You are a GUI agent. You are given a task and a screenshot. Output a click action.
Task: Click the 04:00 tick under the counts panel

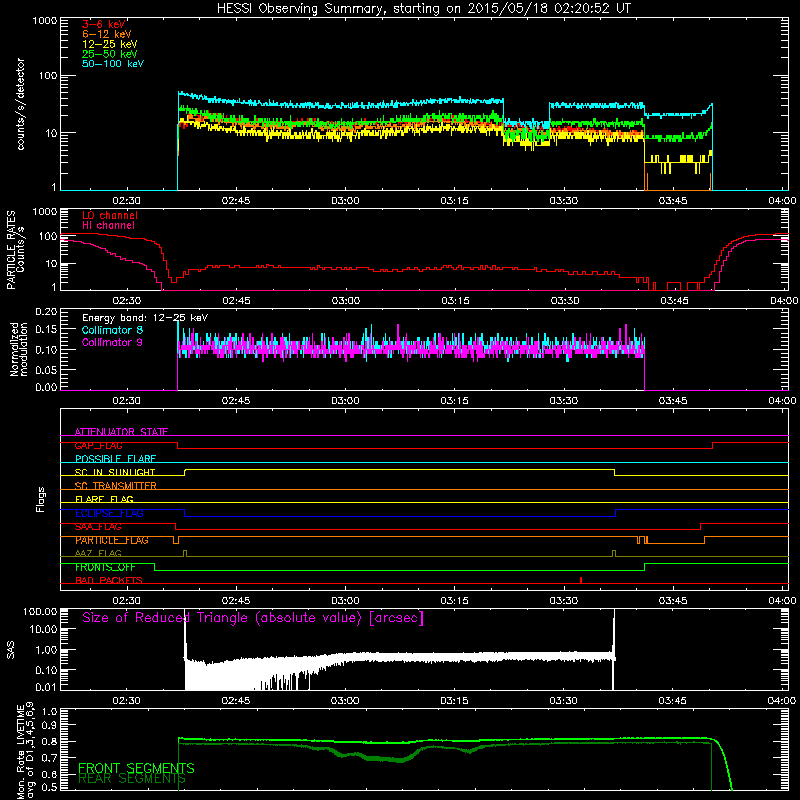click(x=782, y=201)
